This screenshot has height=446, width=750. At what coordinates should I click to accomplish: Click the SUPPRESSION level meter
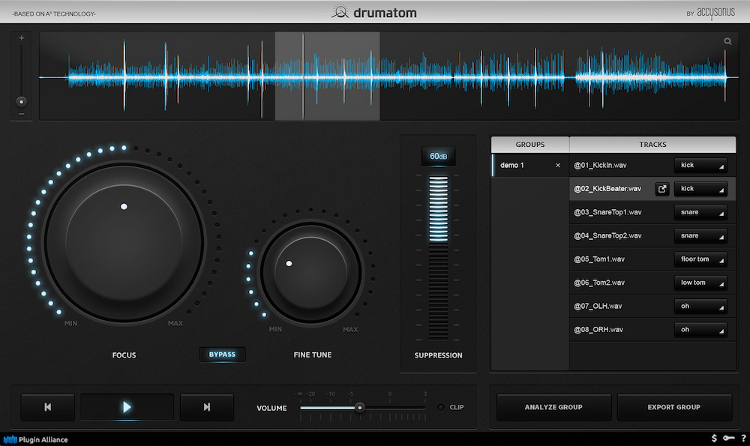[x=438, y=257]
